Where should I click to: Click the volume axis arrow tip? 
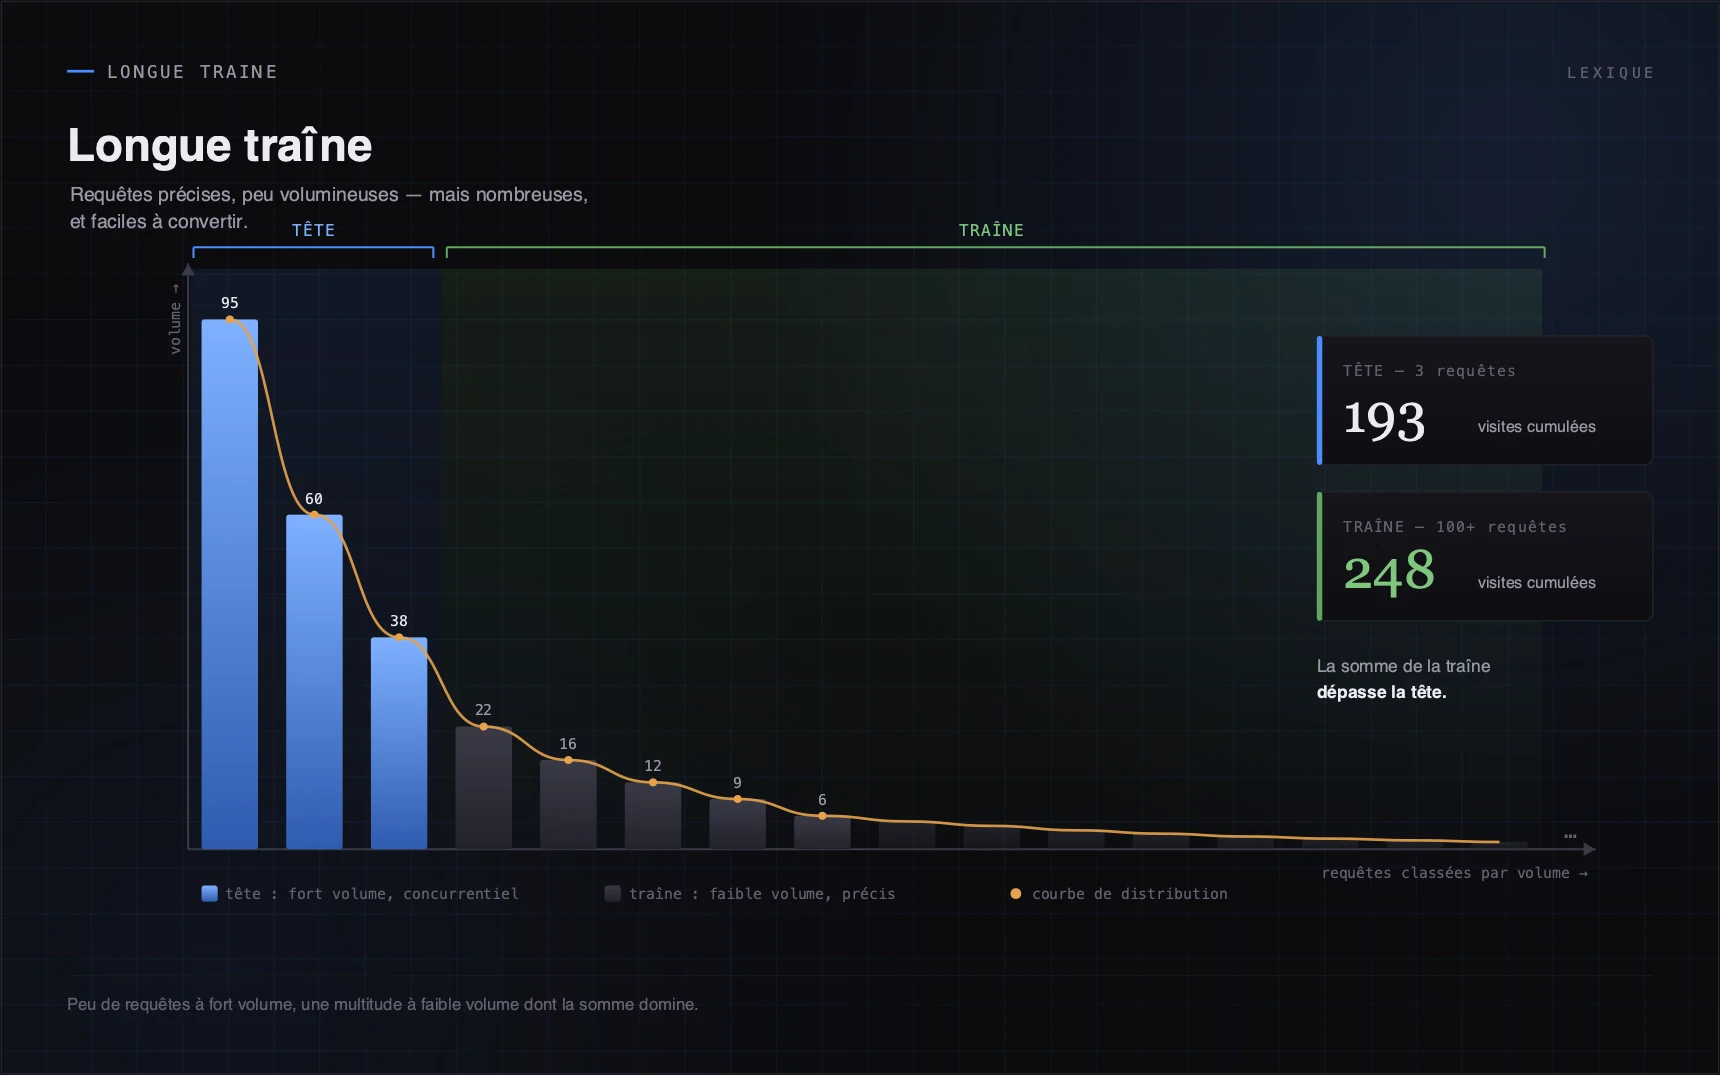pyautogui.click(x=188, y=269)
